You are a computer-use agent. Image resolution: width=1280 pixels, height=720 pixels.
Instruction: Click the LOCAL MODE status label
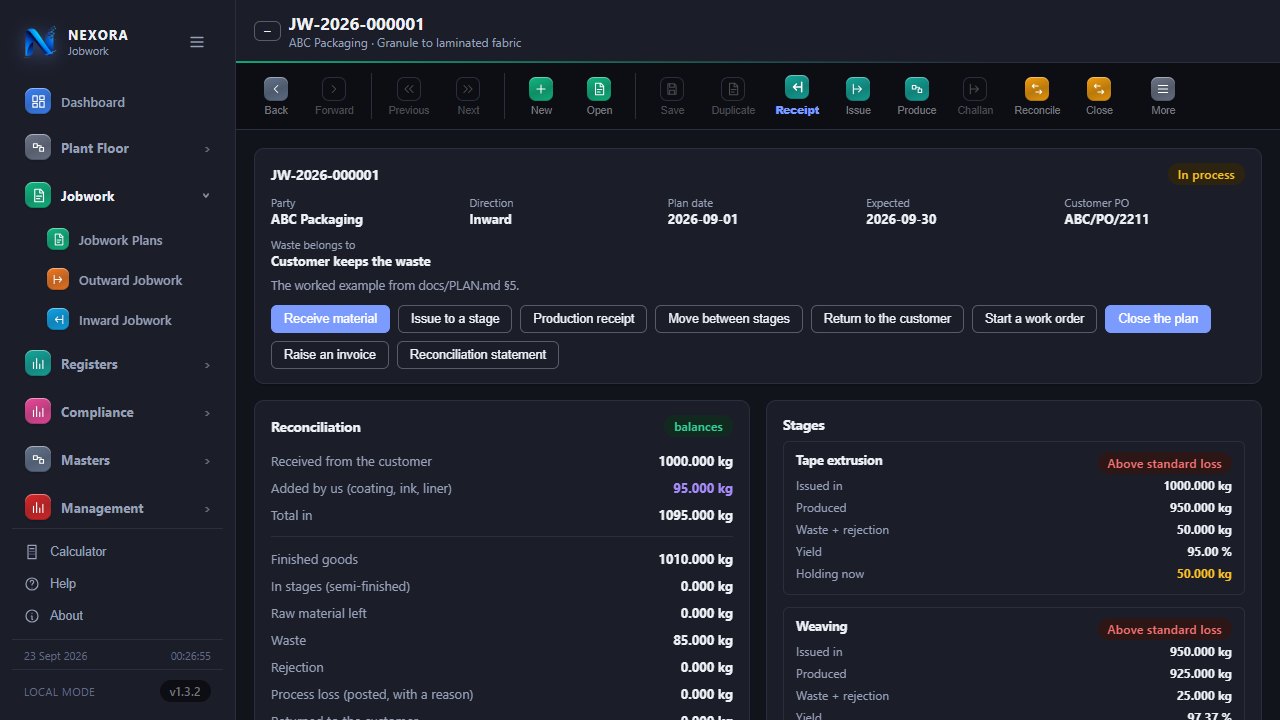59,692
